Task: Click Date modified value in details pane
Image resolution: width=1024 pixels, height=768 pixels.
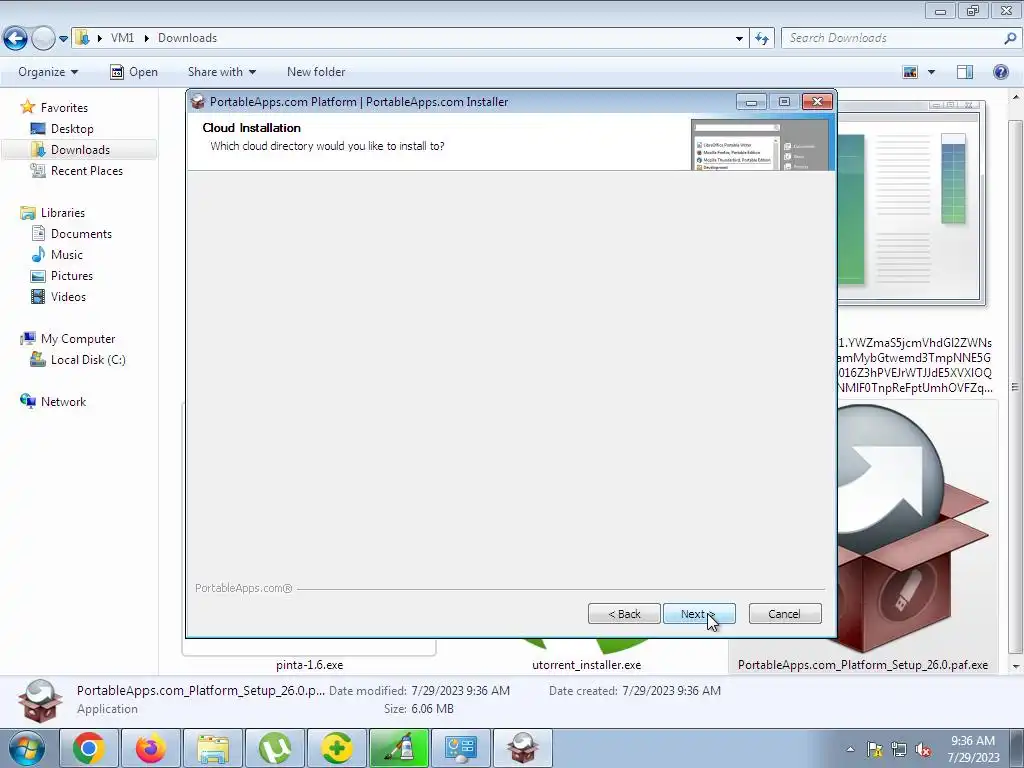Action: [x=460, y=690]
